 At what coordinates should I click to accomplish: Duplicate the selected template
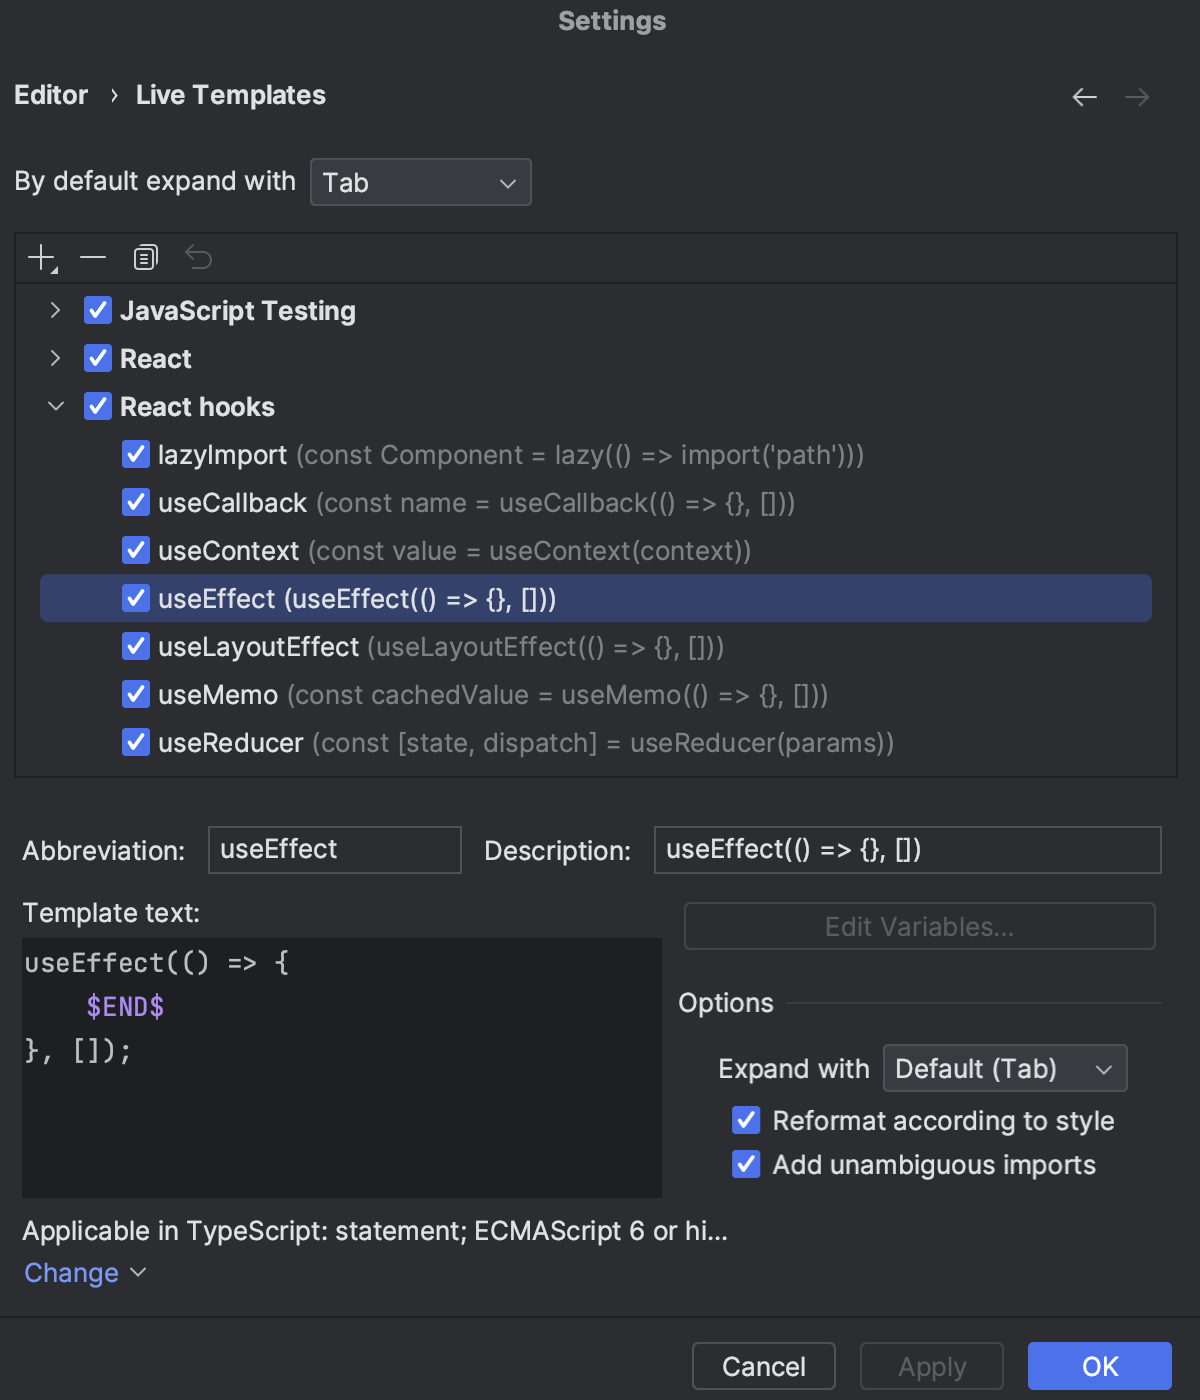(x=145, y=257)
